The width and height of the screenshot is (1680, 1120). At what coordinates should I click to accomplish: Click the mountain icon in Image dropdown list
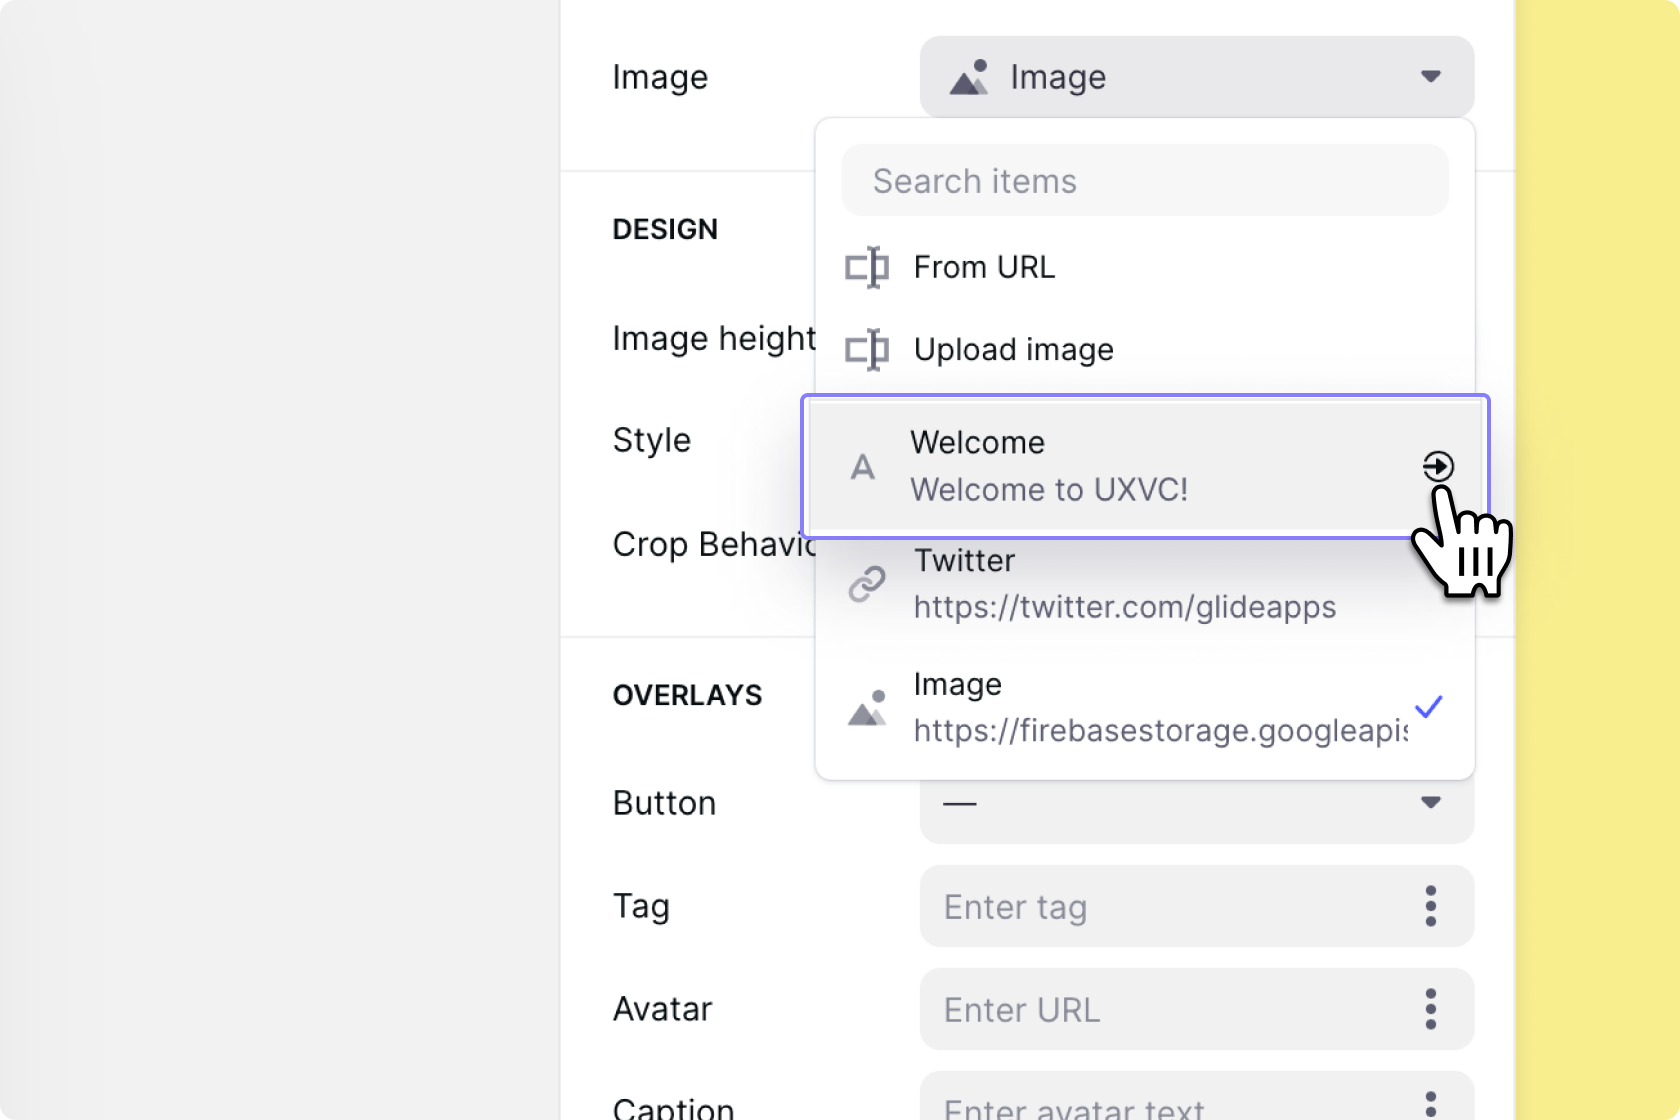pos(867,708)
